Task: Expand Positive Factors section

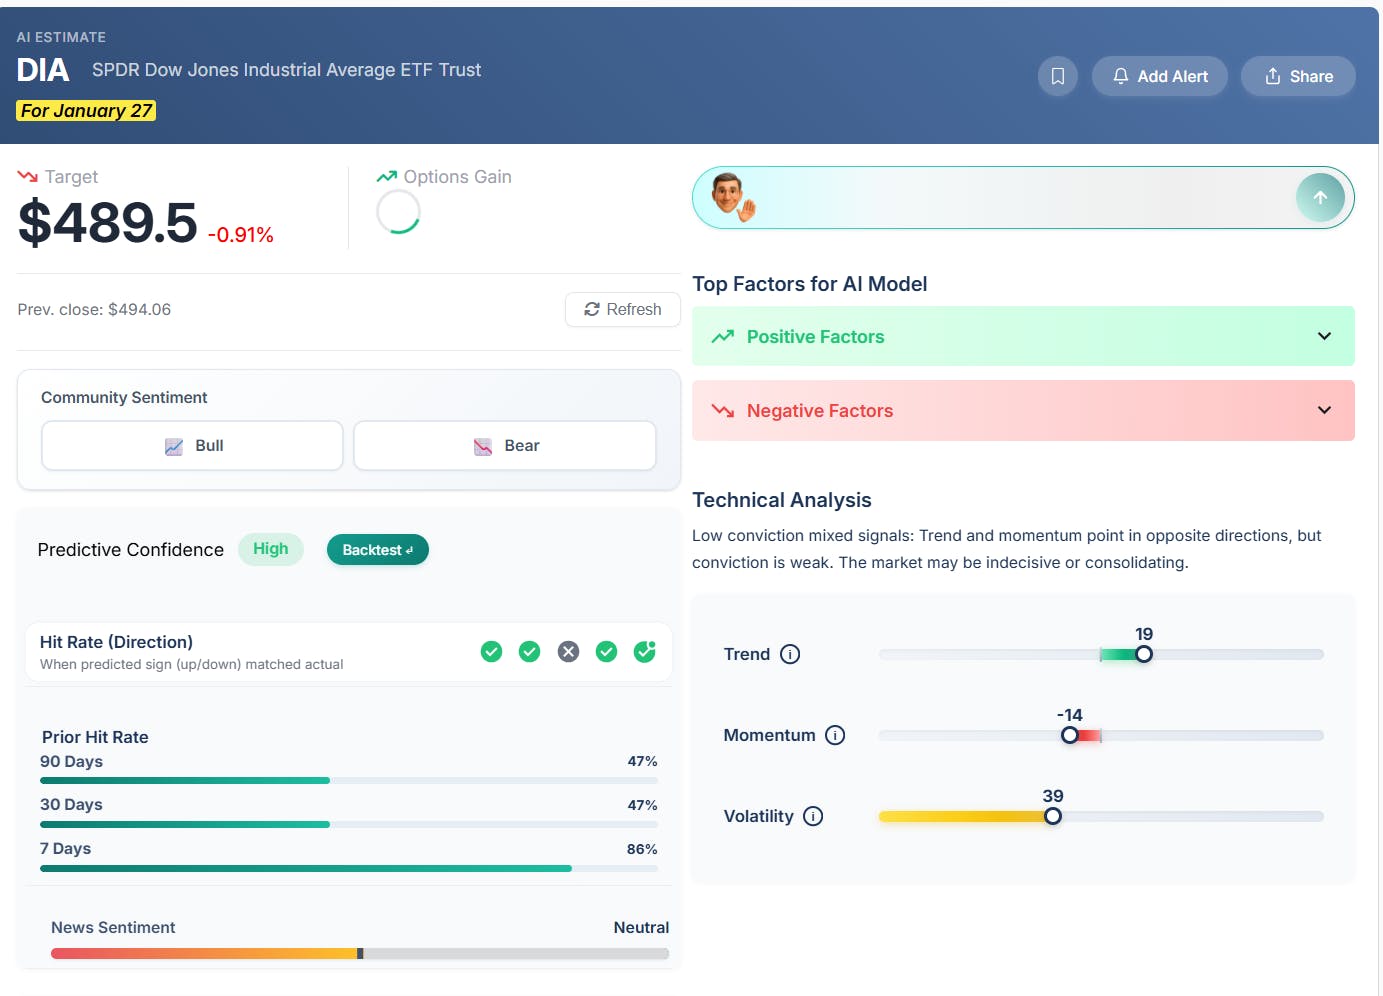Action: pos(1023,336)
